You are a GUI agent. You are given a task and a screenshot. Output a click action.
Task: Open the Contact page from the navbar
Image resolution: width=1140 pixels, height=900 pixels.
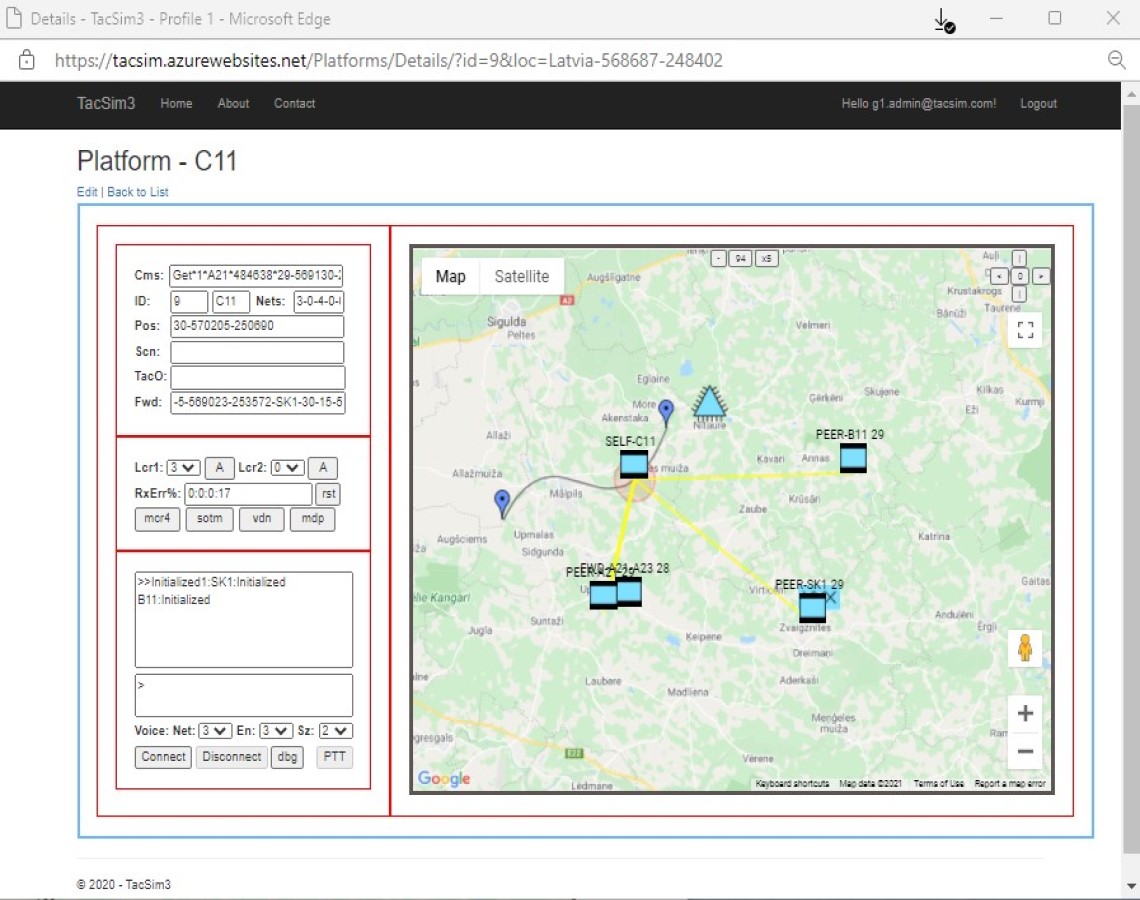pyautogui.click(x=293, y=103)
